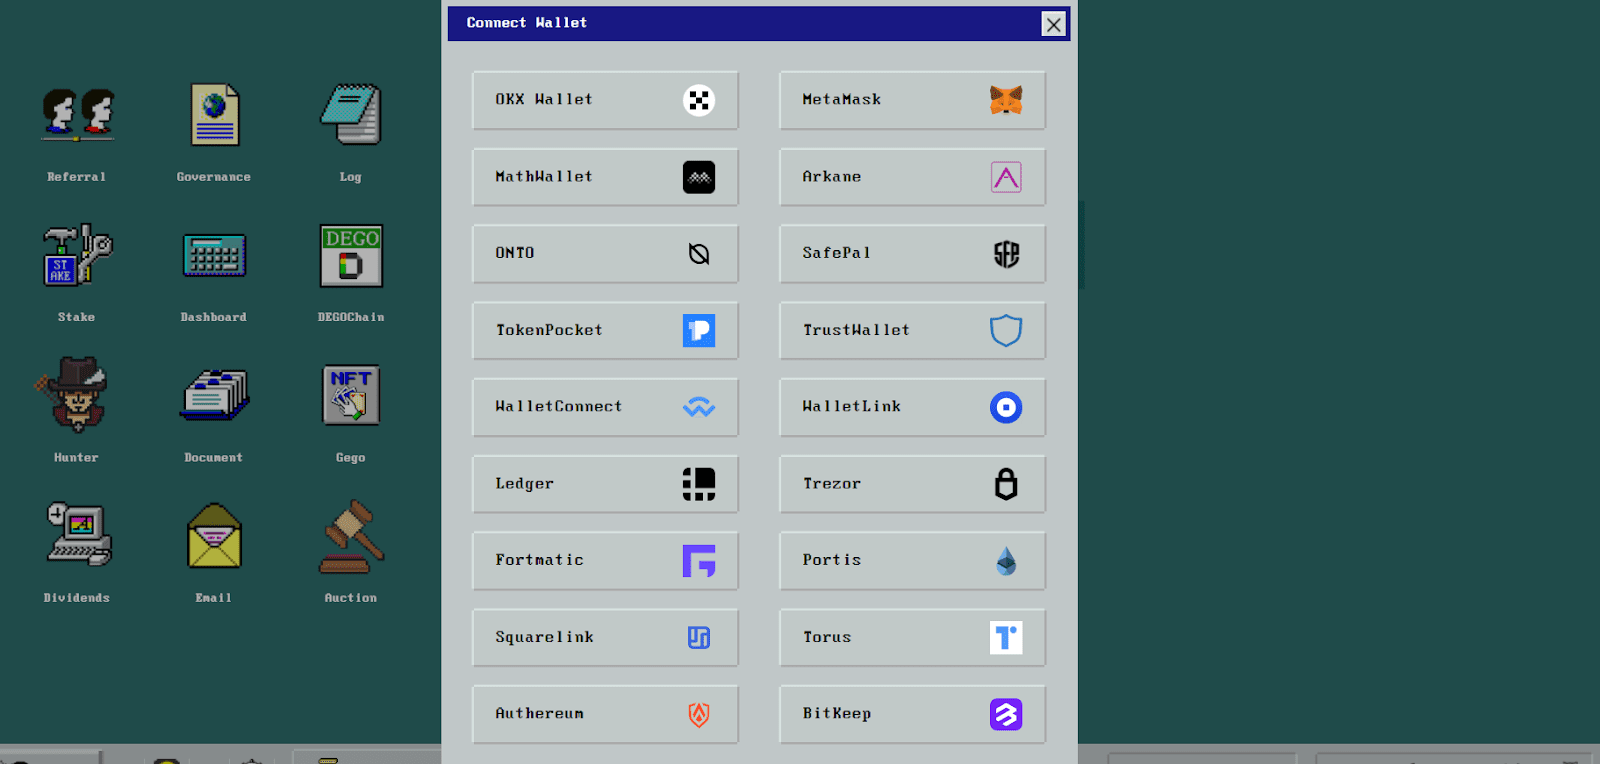Connect with BitKeep
The height and width of the screenshot is (764, 1600).
(x=912, y=714)
